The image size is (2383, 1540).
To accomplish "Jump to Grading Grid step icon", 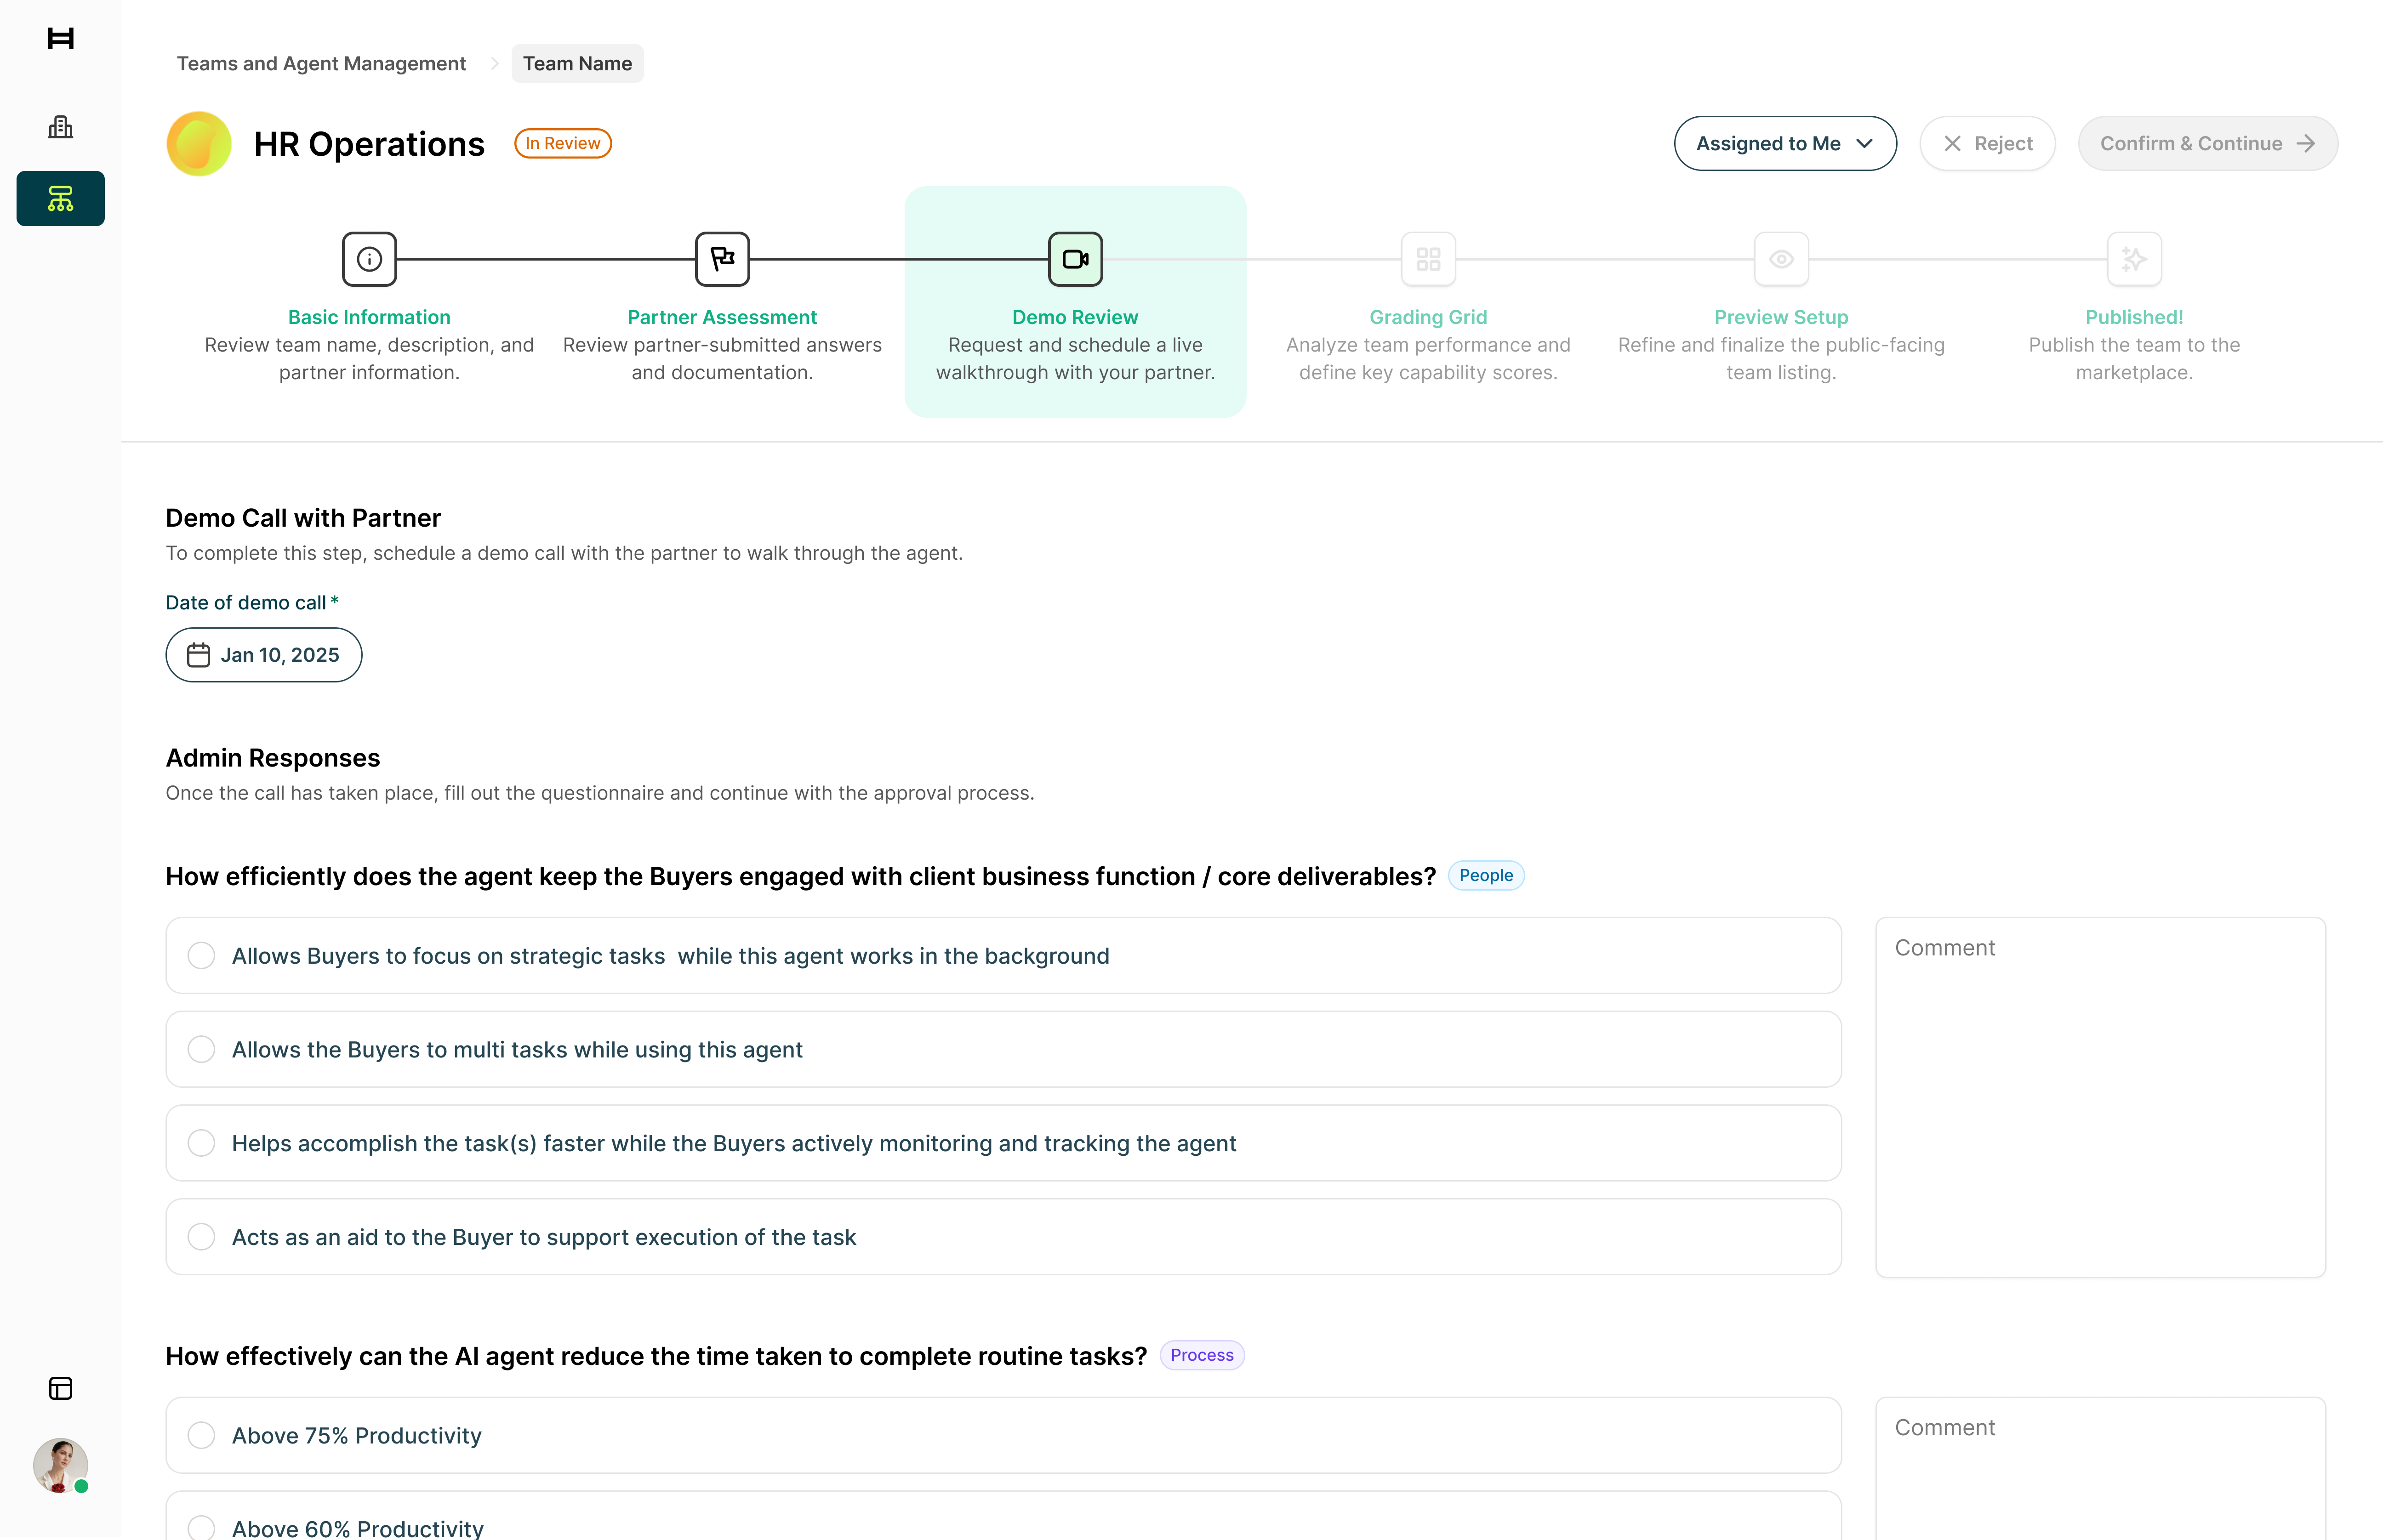I will (1428, 259).
